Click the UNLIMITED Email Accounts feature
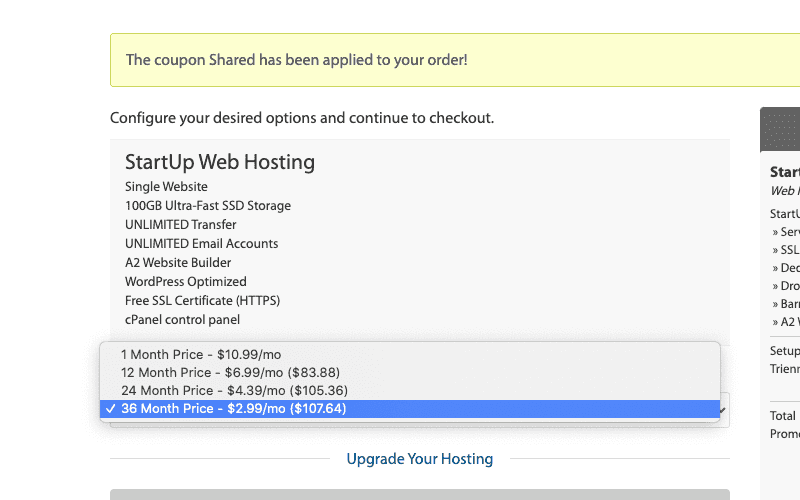Viewport: 800px width, 500px height. pyautogui.click(x=202, y=244)
